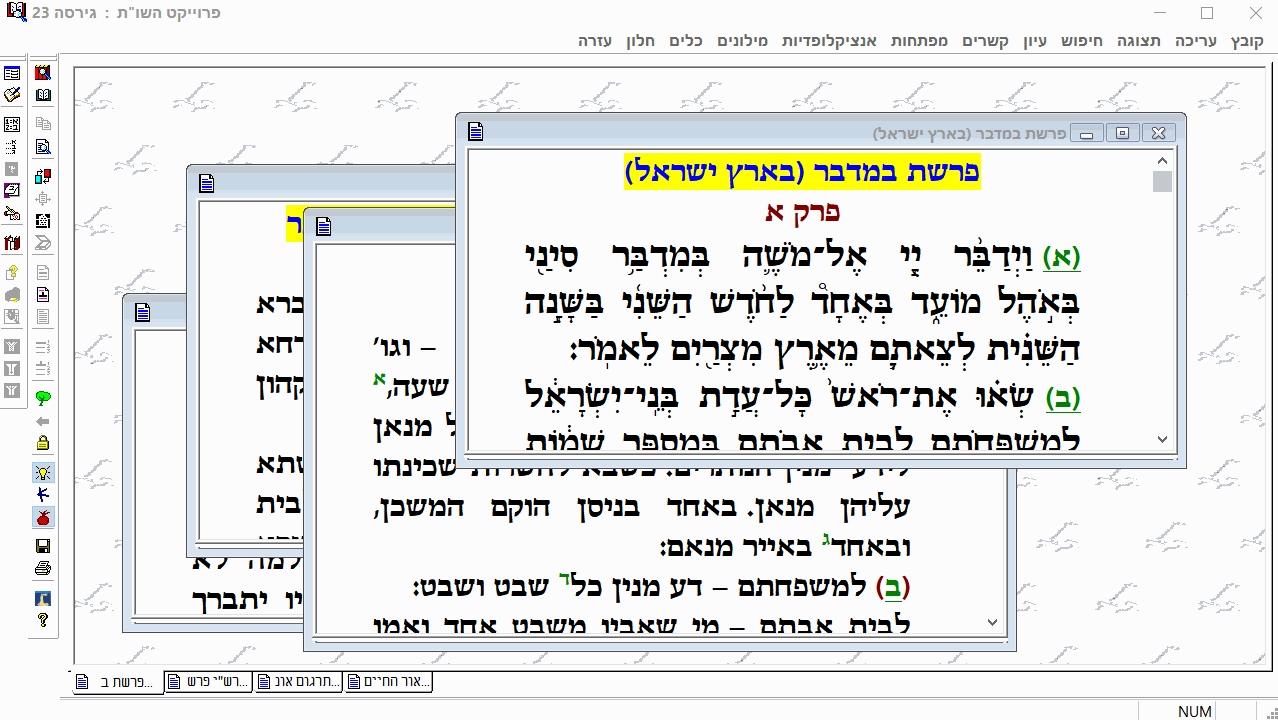Click the blue portrait picture icon

(43, 599)
